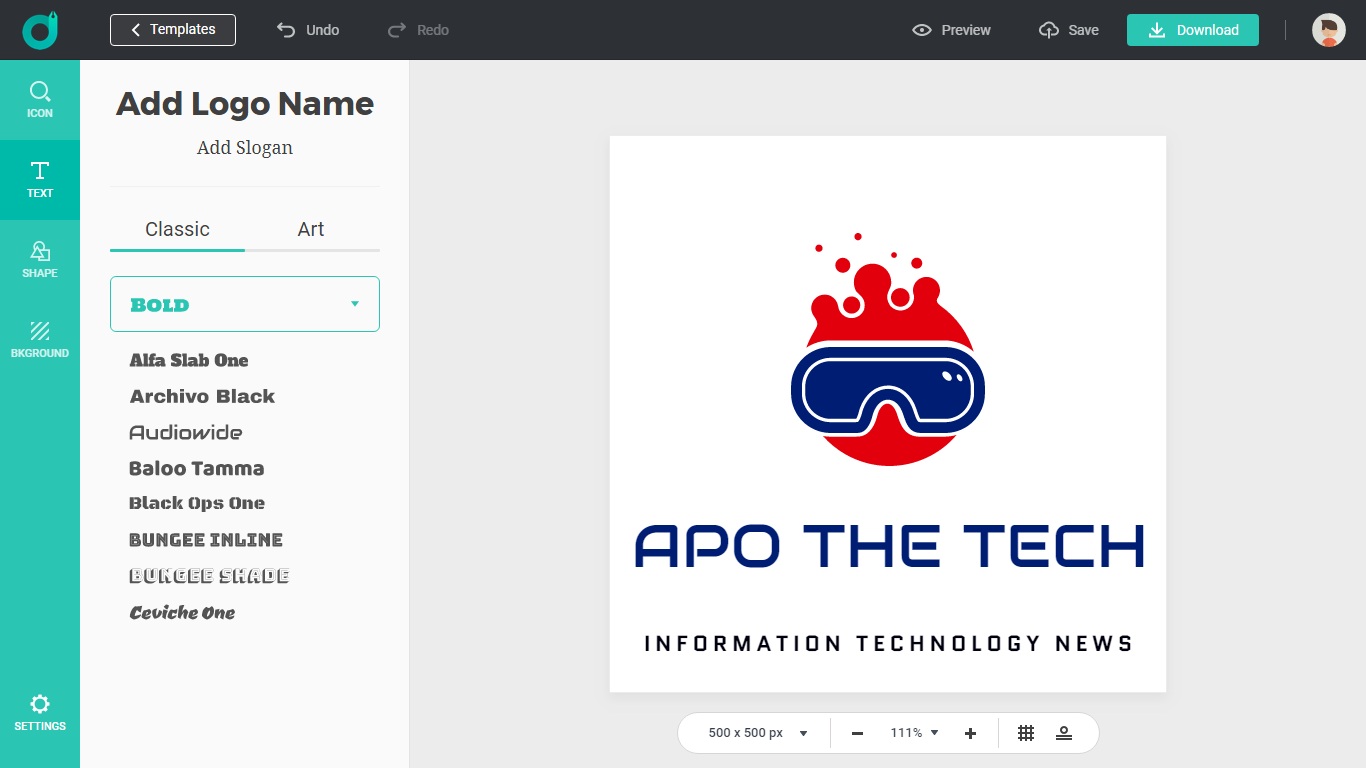This screenshot has width=1366, height=768.
Task: Open the Icon search panel
Action: pos(40,100)
